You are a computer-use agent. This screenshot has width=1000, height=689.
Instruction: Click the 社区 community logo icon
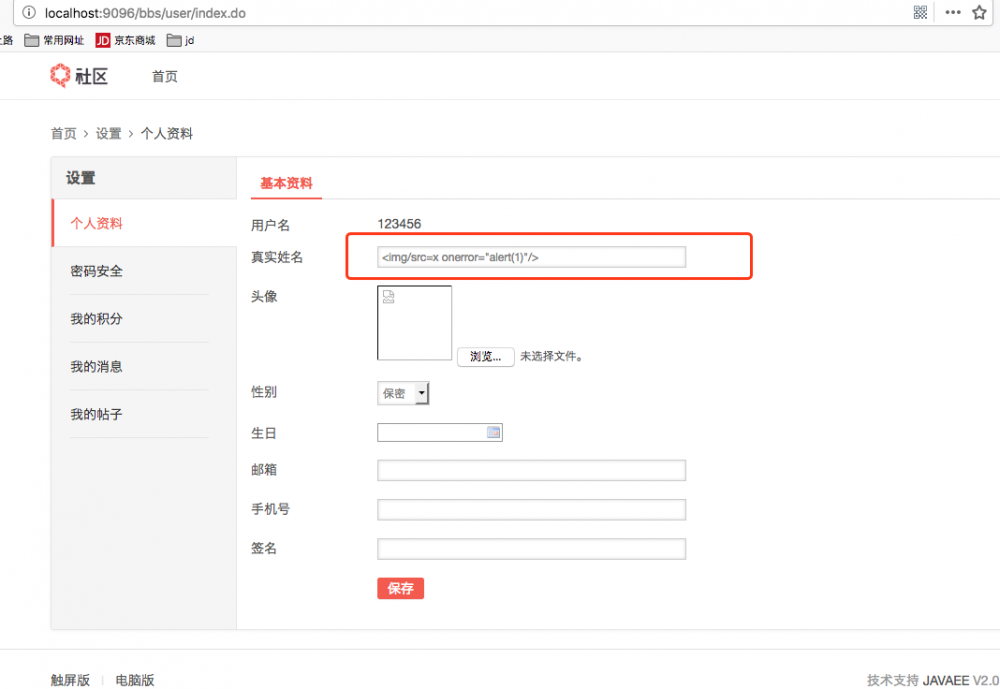[58, 75]
